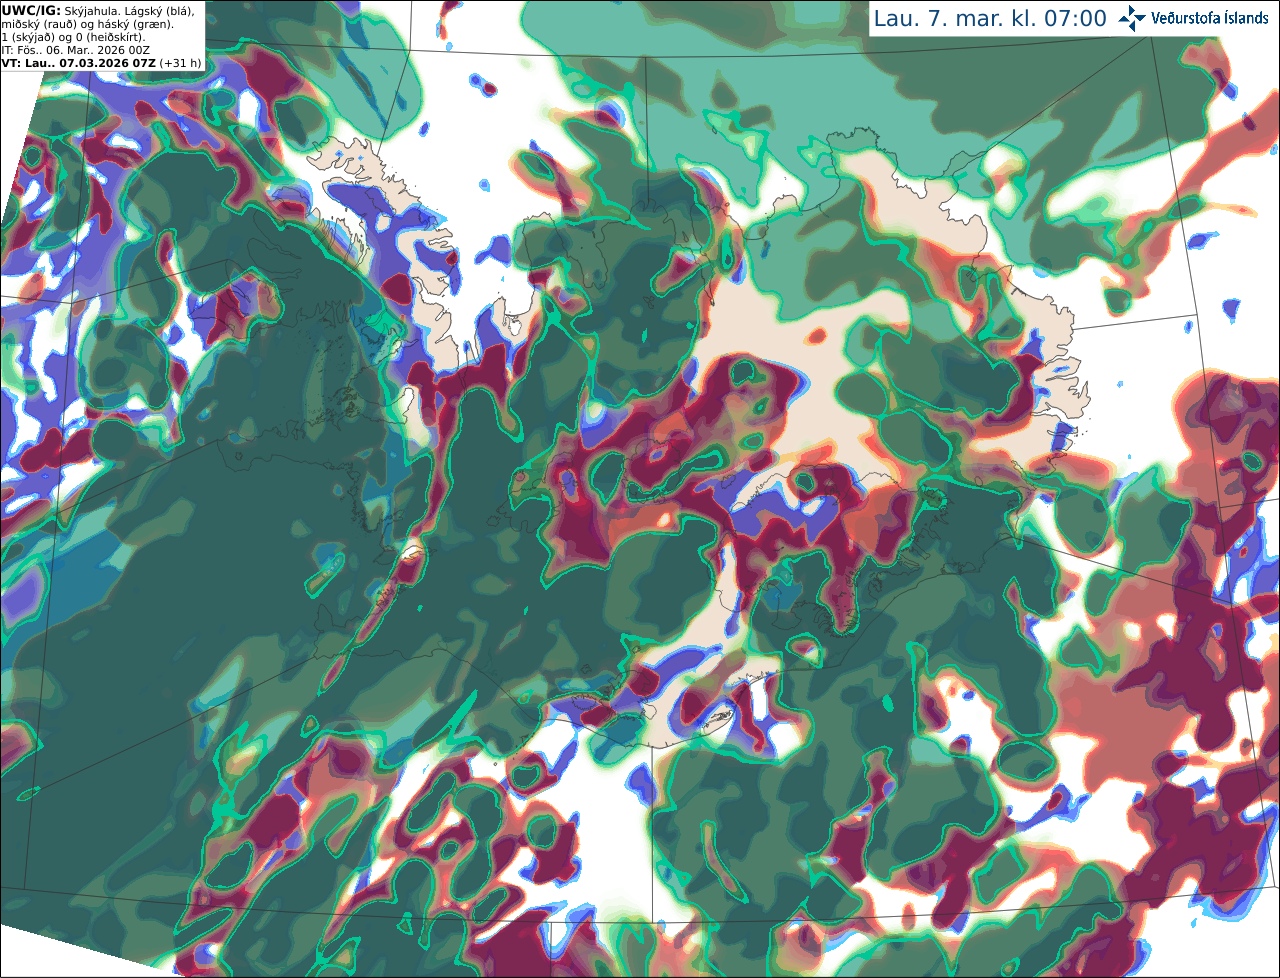This screenshot has width=1280, height=978.
Task: Click the "miðský (rauð) og háský (græn)." legend line
Action: [87, 23]
